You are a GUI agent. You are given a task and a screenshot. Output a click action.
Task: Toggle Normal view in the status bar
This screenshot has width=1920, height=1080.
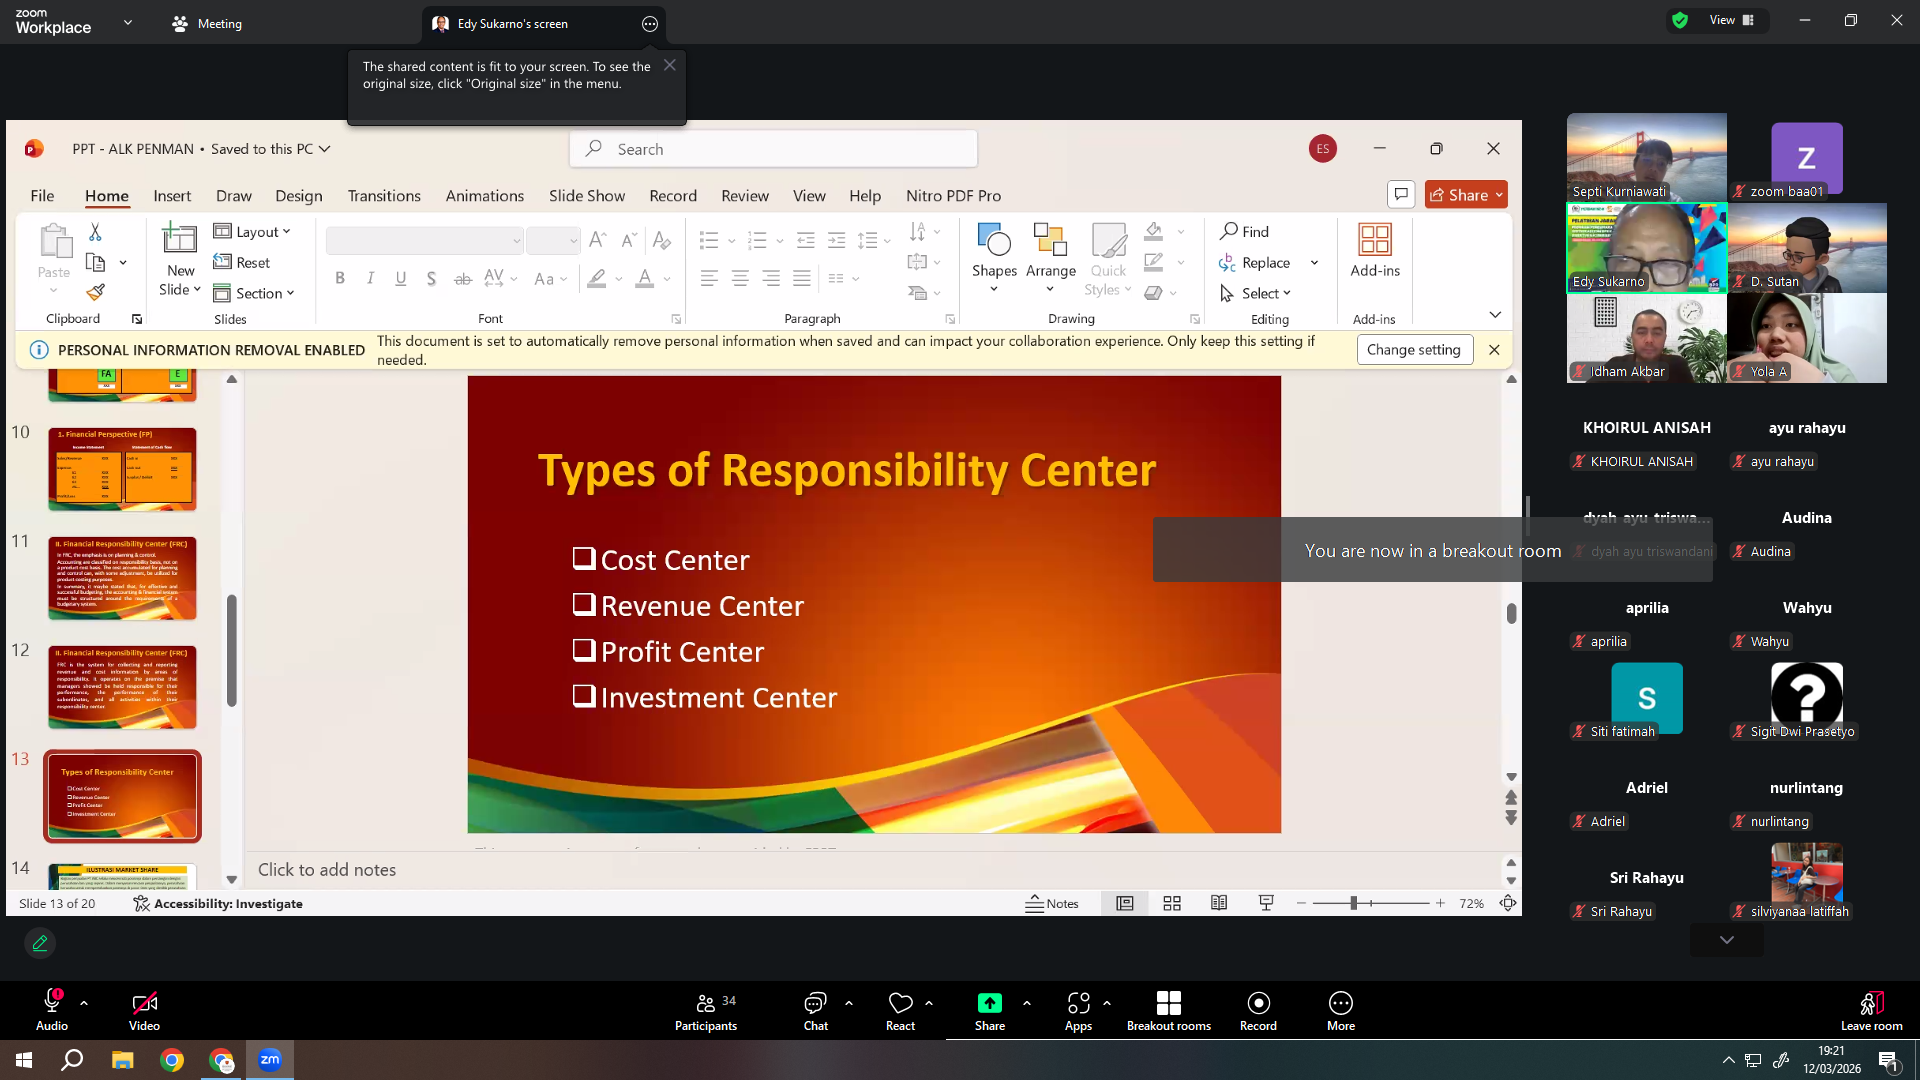coord(1125,903)
